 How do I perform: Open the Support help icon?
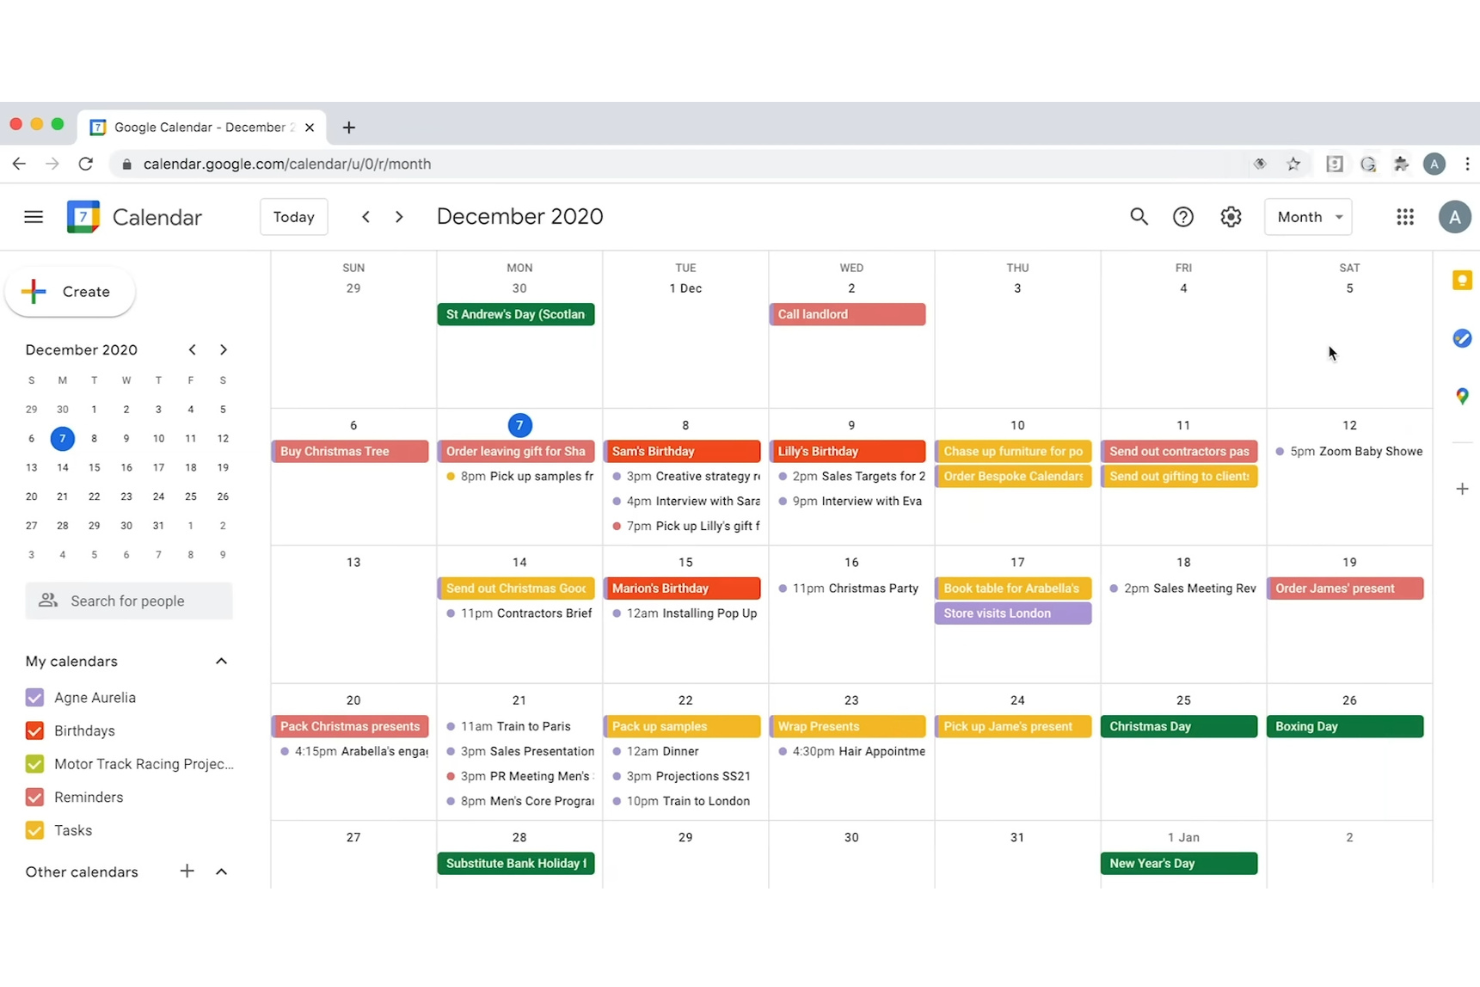click(x=1183, y=217)
